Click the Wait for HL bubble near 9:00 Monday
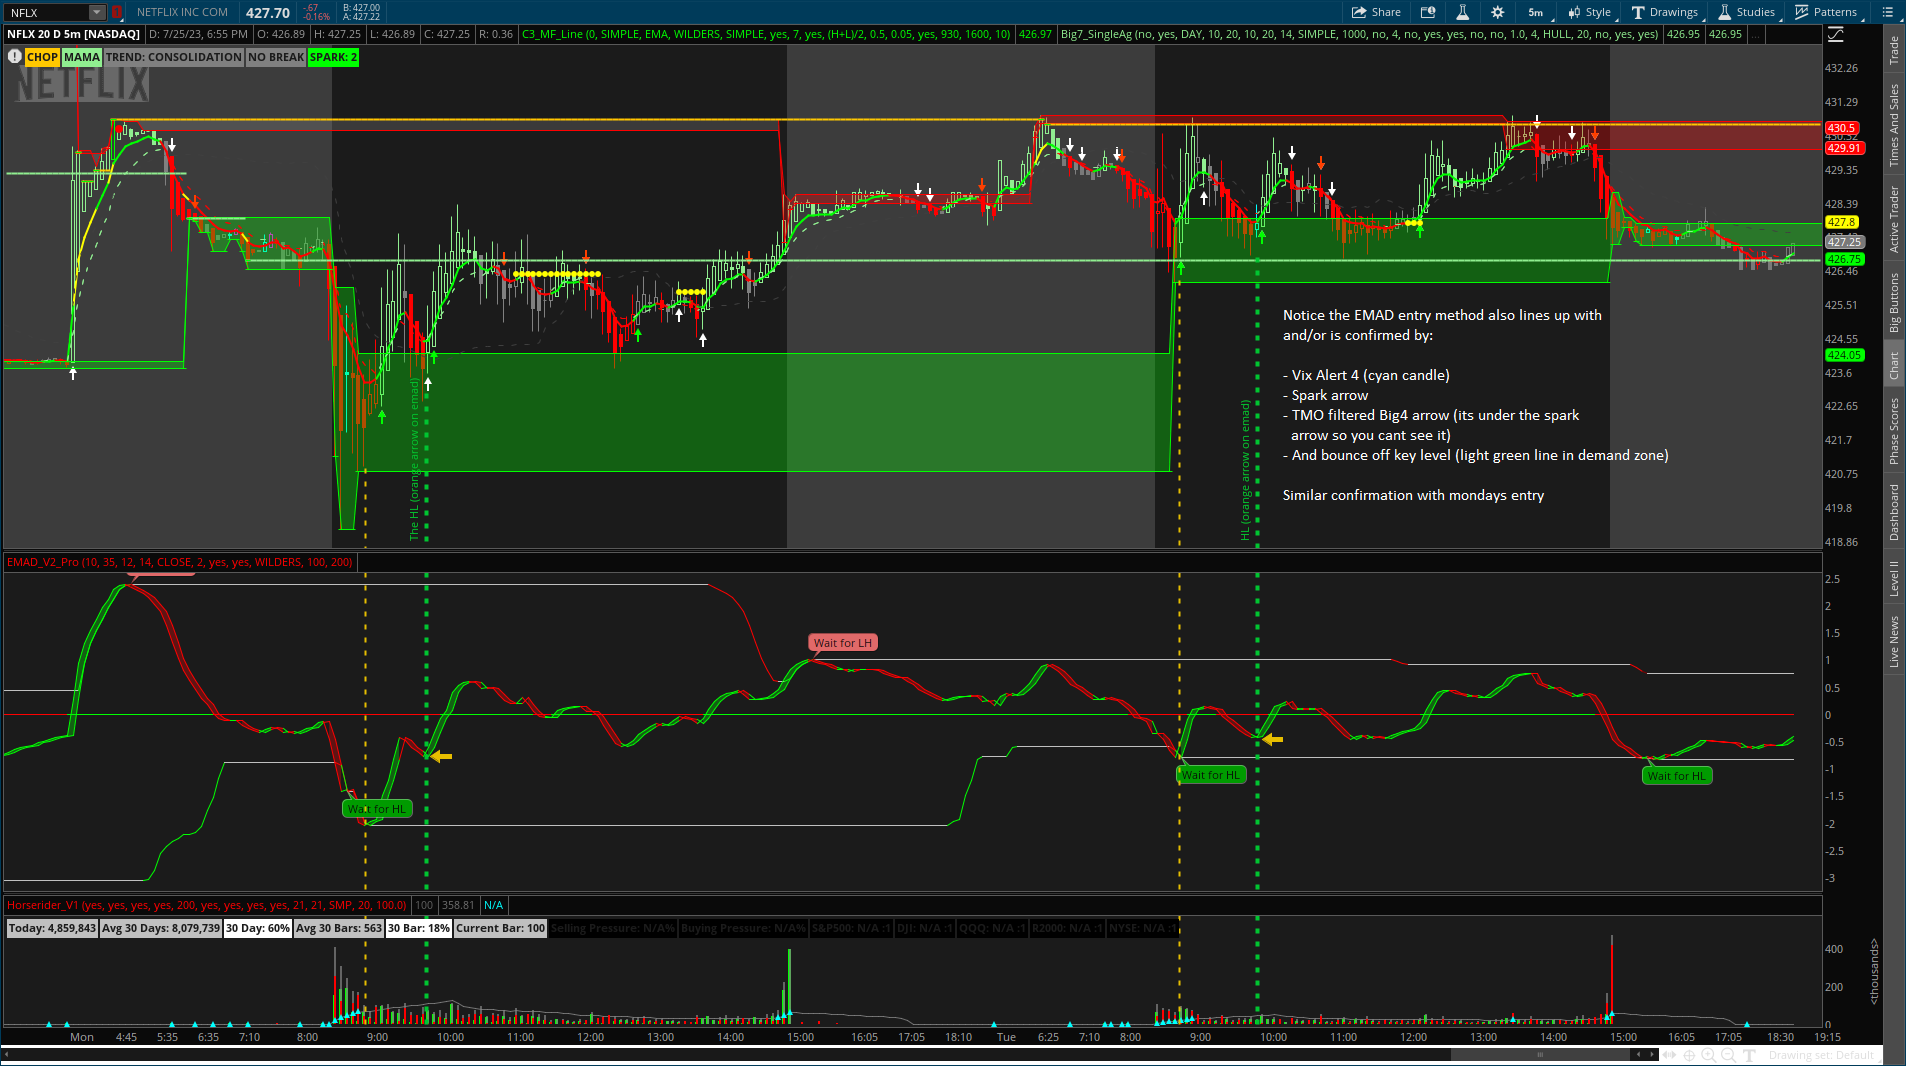Screen dimensions: 1906x1066 [x=377, y=809]
